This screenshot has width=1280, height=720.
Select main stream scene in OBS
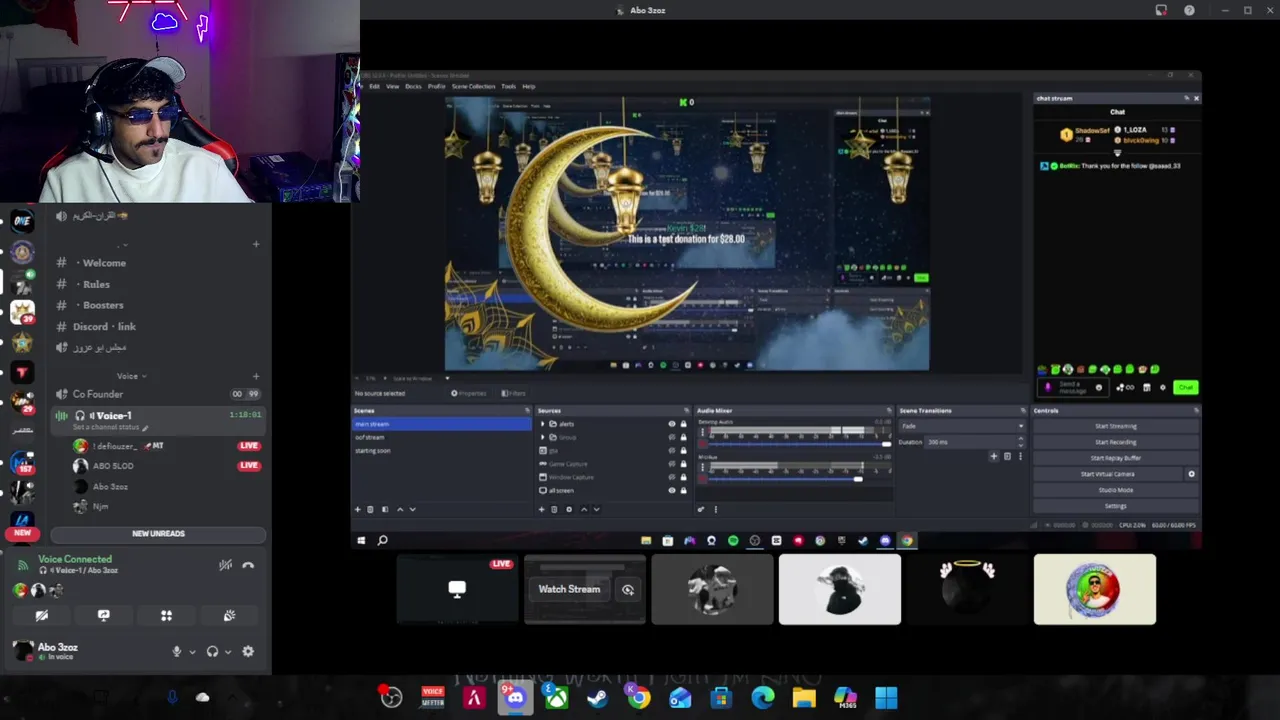[442, 424]
